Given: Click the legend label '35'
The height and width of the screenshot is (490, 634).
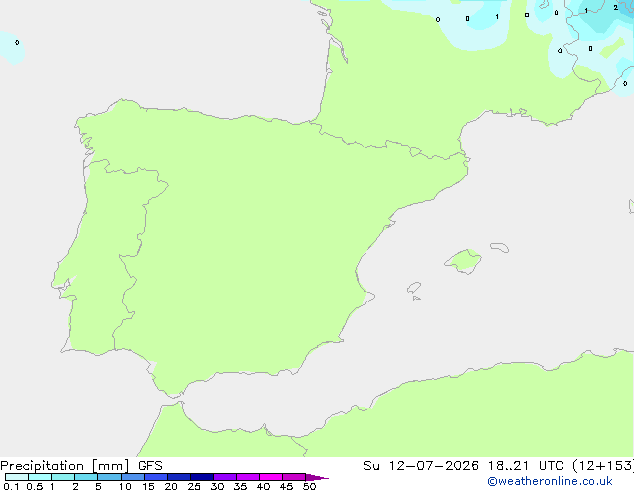Looking at the screenshot, I should (x=240, y=486).
